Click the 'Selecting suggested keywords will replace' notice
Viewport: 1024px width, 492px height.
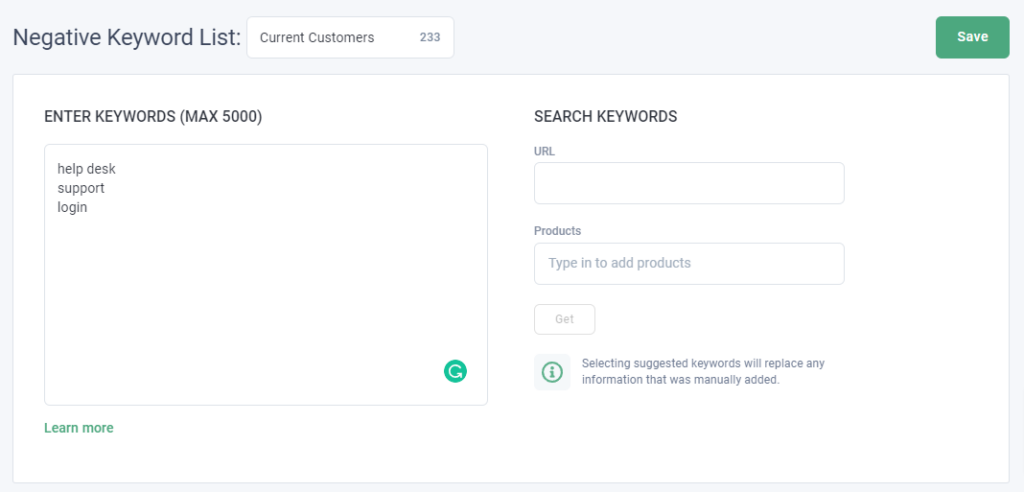point(703,371)
